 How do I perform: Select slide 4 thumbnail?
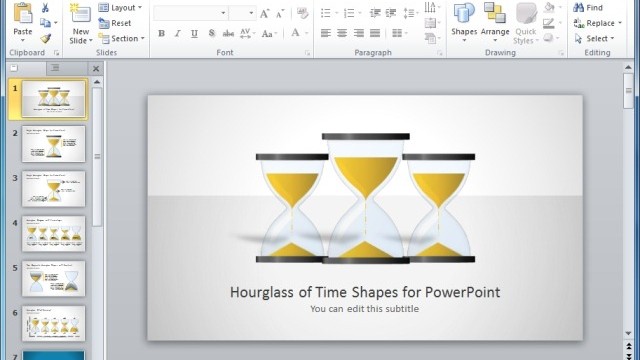(x=53, y=233)
